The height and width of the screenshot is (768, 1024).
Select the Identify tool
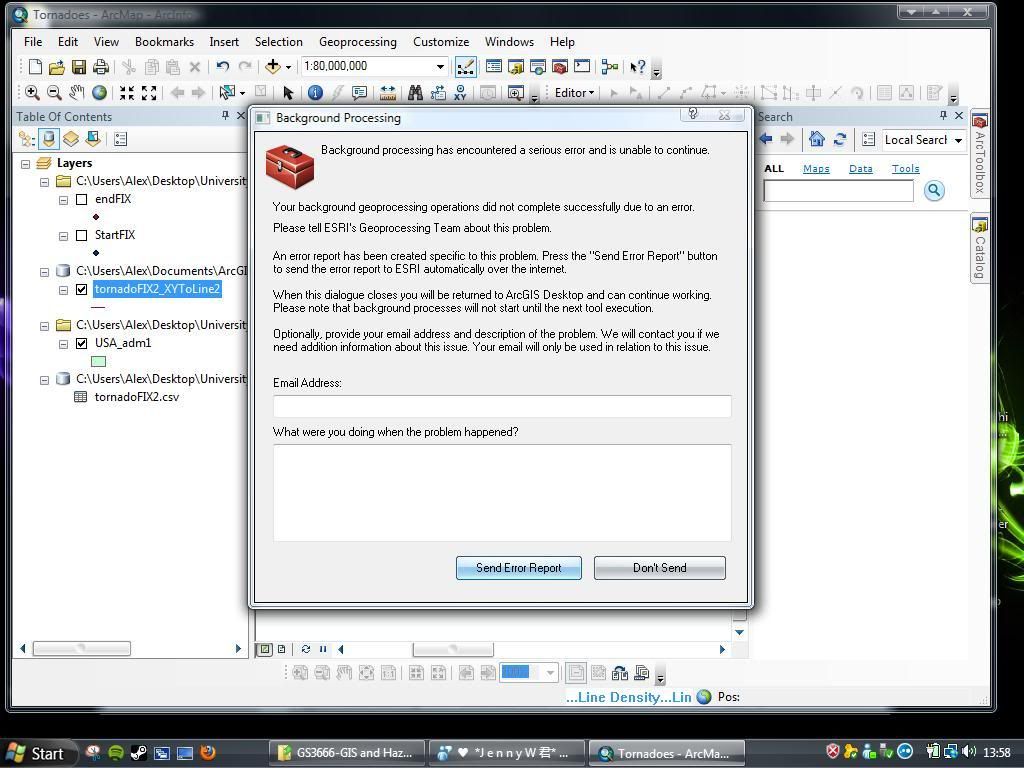point(315,93)
